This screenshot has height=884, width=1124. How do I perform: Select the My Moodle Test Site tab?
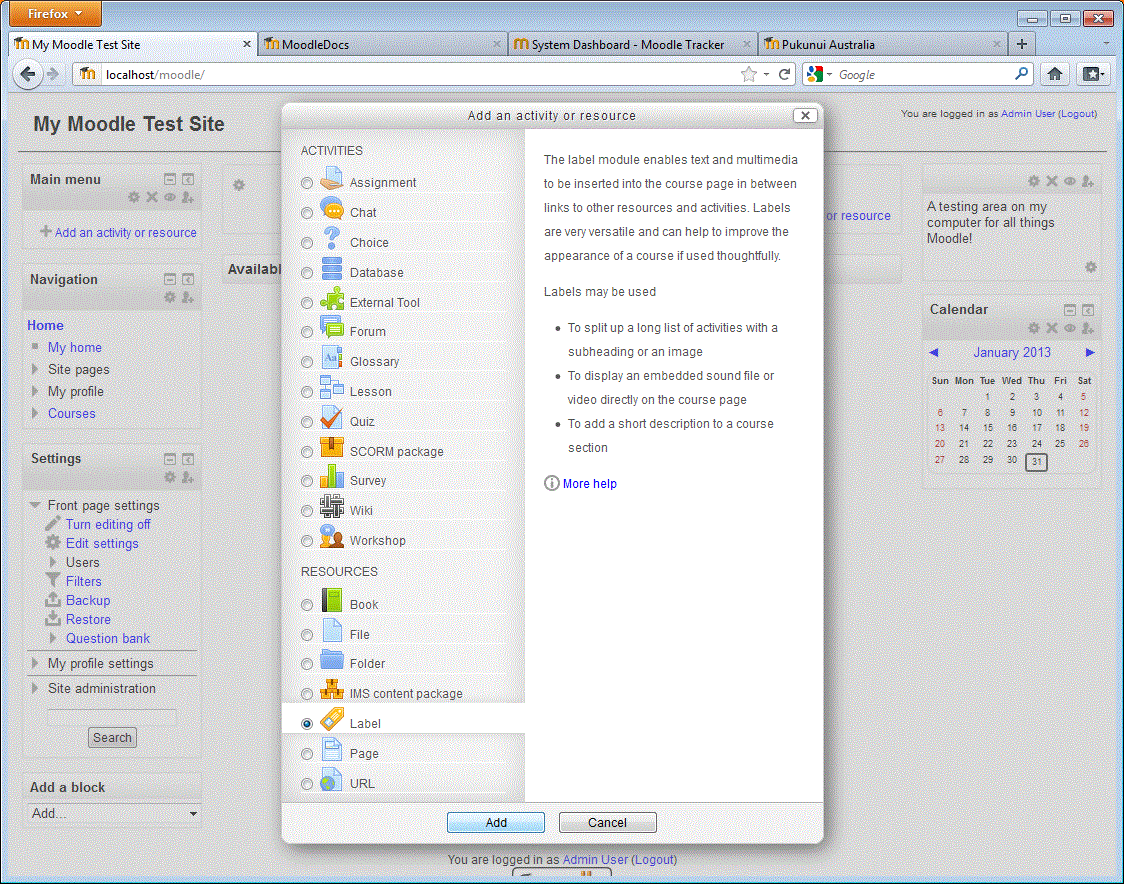(x=133, y=44)
